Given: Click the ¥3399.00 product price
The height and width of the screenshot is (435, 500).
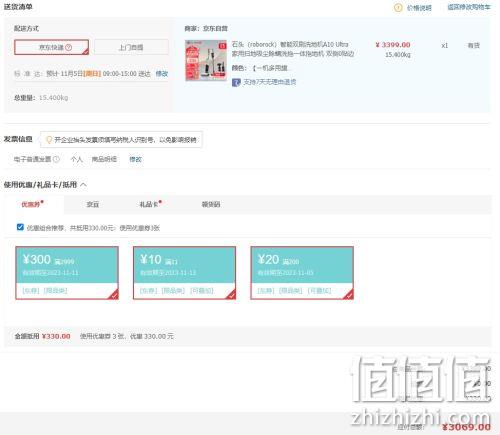Looking at the screenshot, I should click(x=393, y=45).
